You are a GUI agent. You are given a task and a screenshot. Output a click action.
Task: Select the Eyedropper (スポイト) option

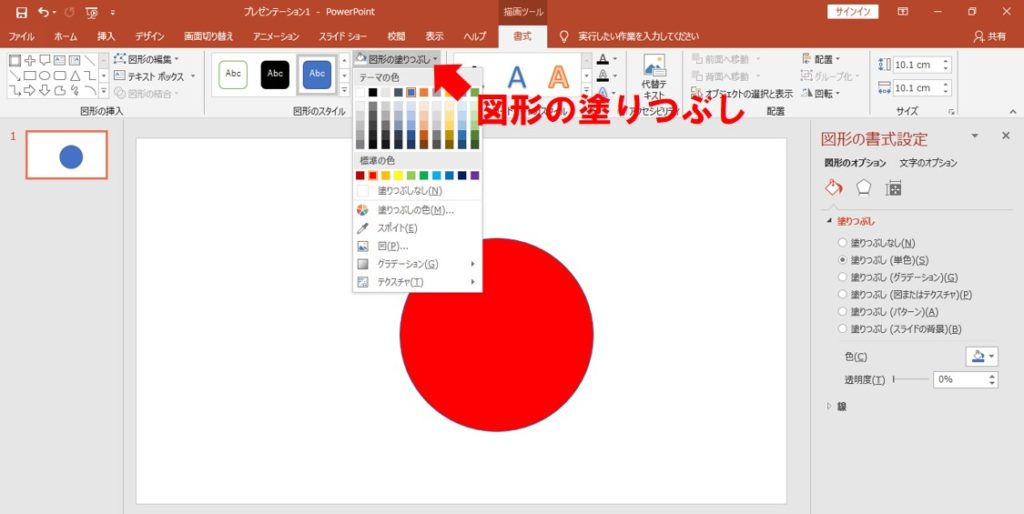pos(397,228)
